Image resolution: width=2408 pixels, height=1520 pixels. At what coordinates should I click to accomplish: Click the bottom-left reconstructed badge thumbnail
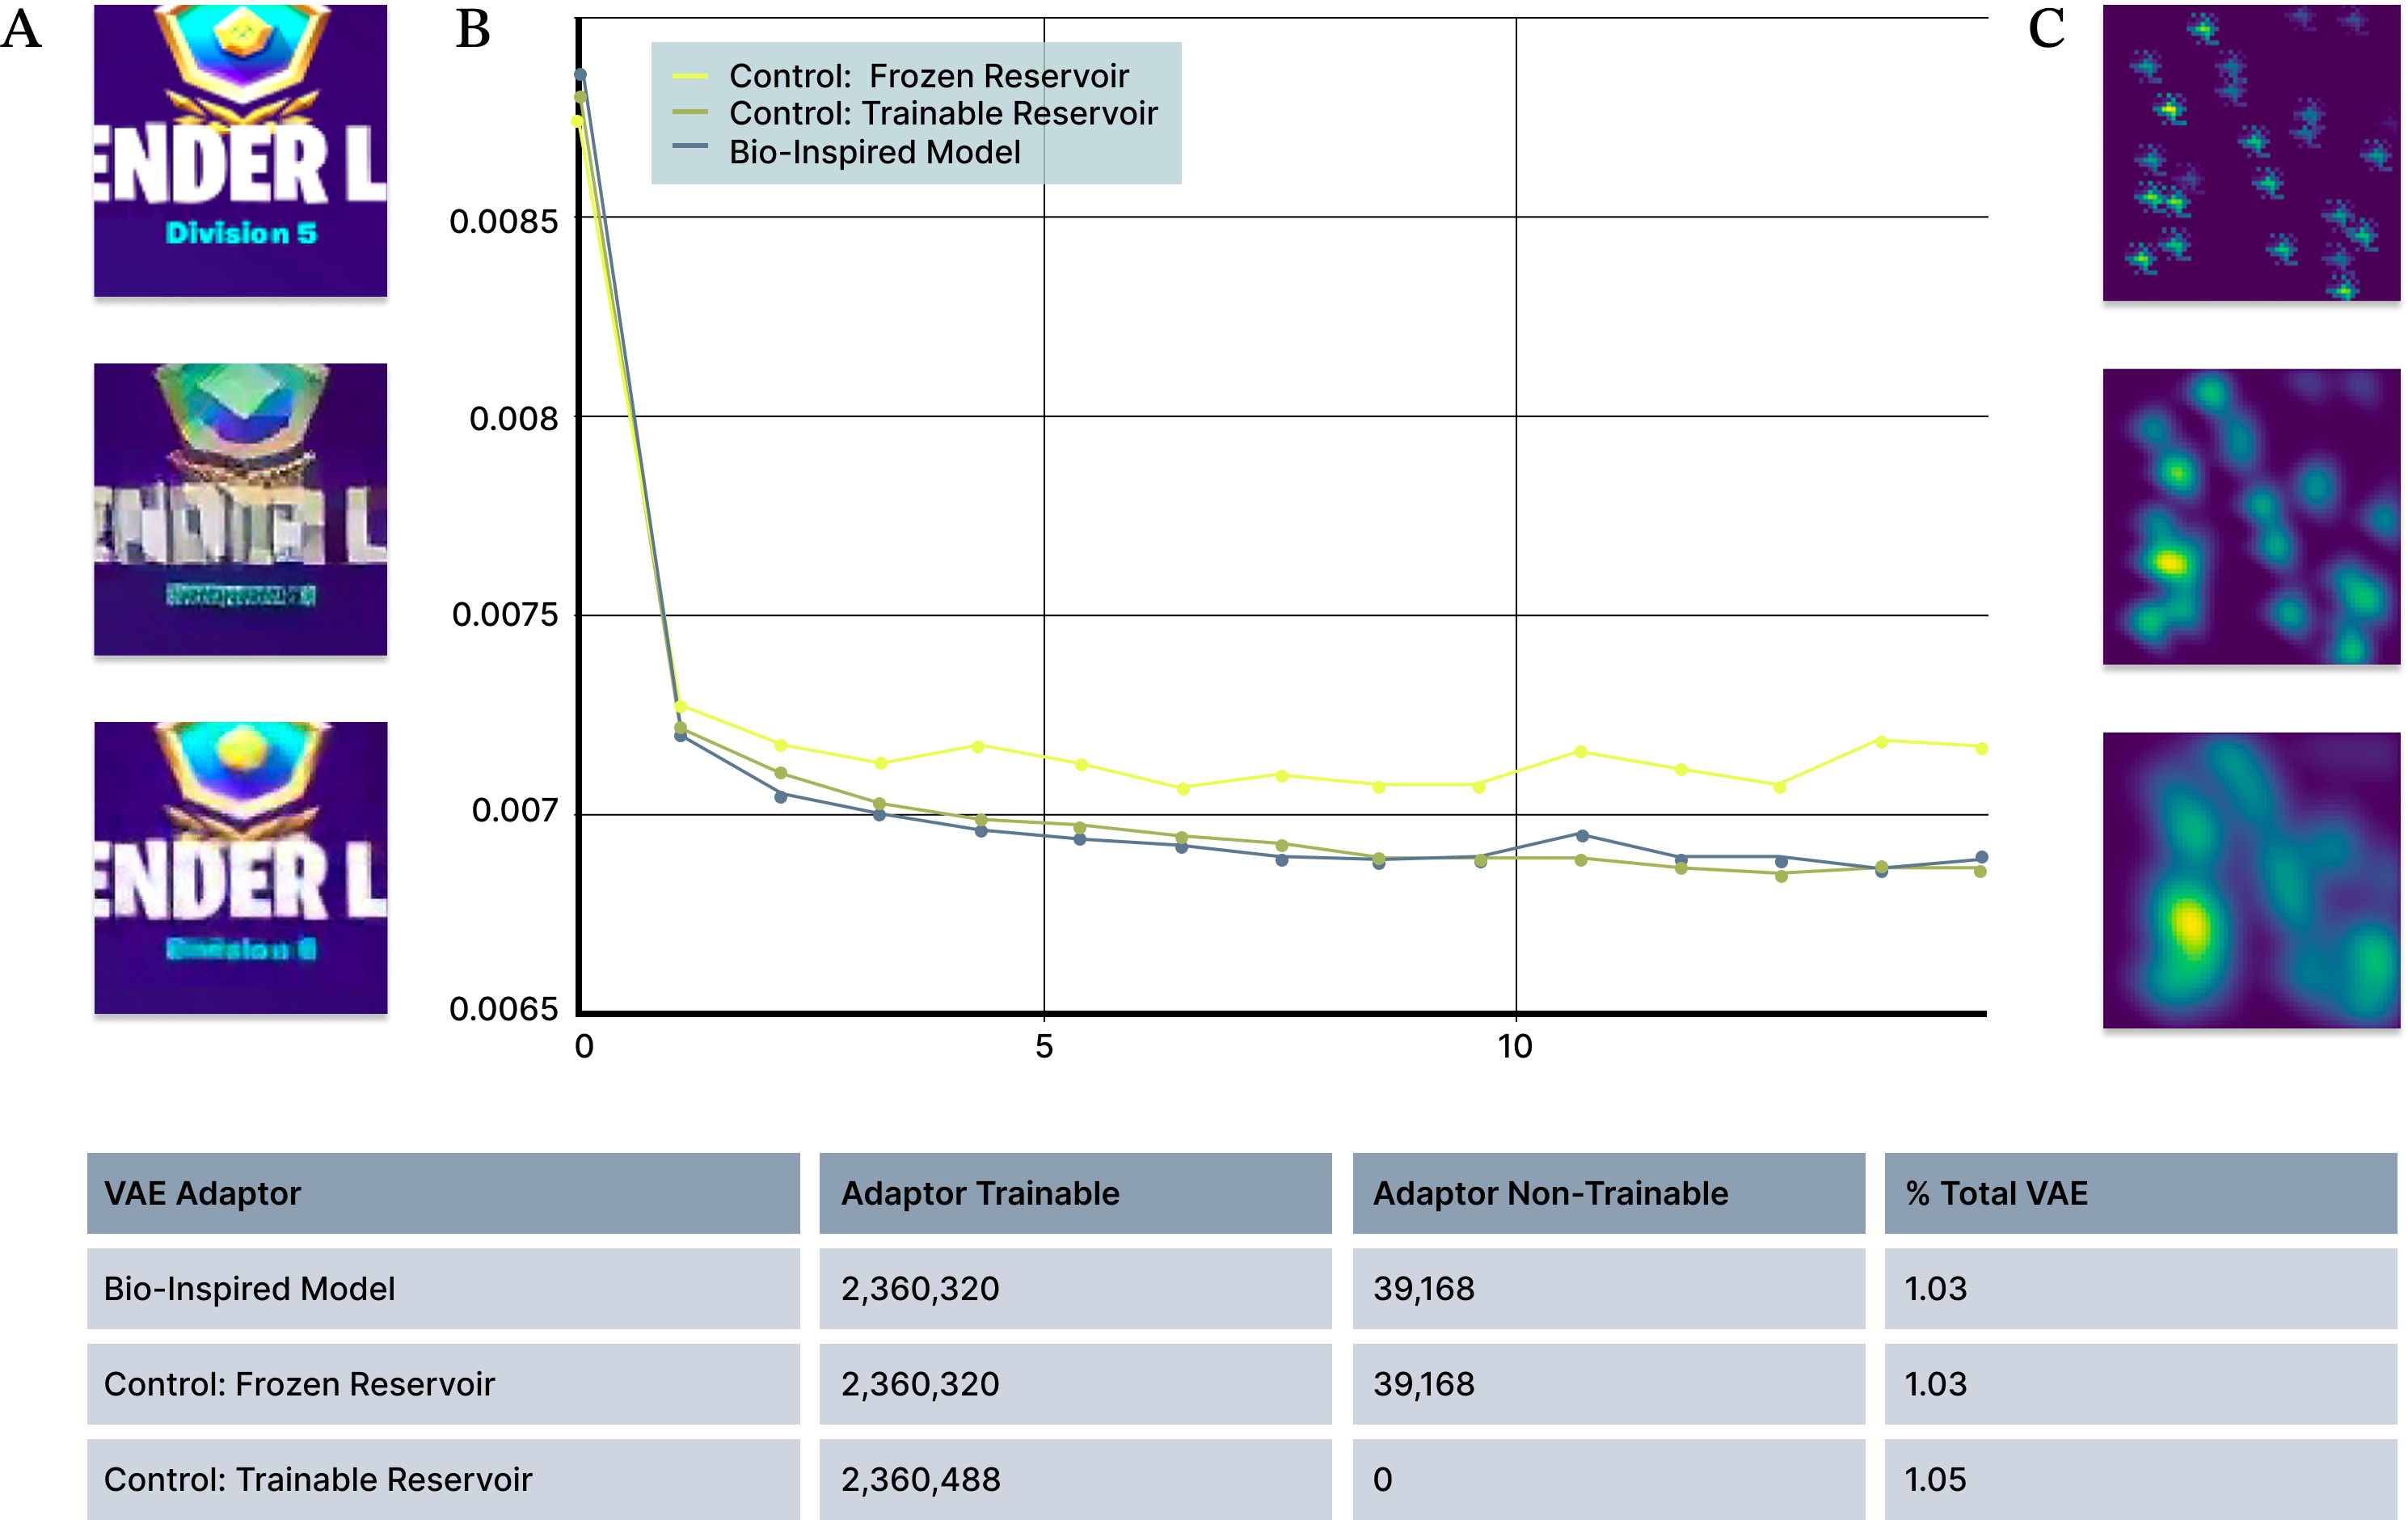pyautogui.click(x=240, y=872)
